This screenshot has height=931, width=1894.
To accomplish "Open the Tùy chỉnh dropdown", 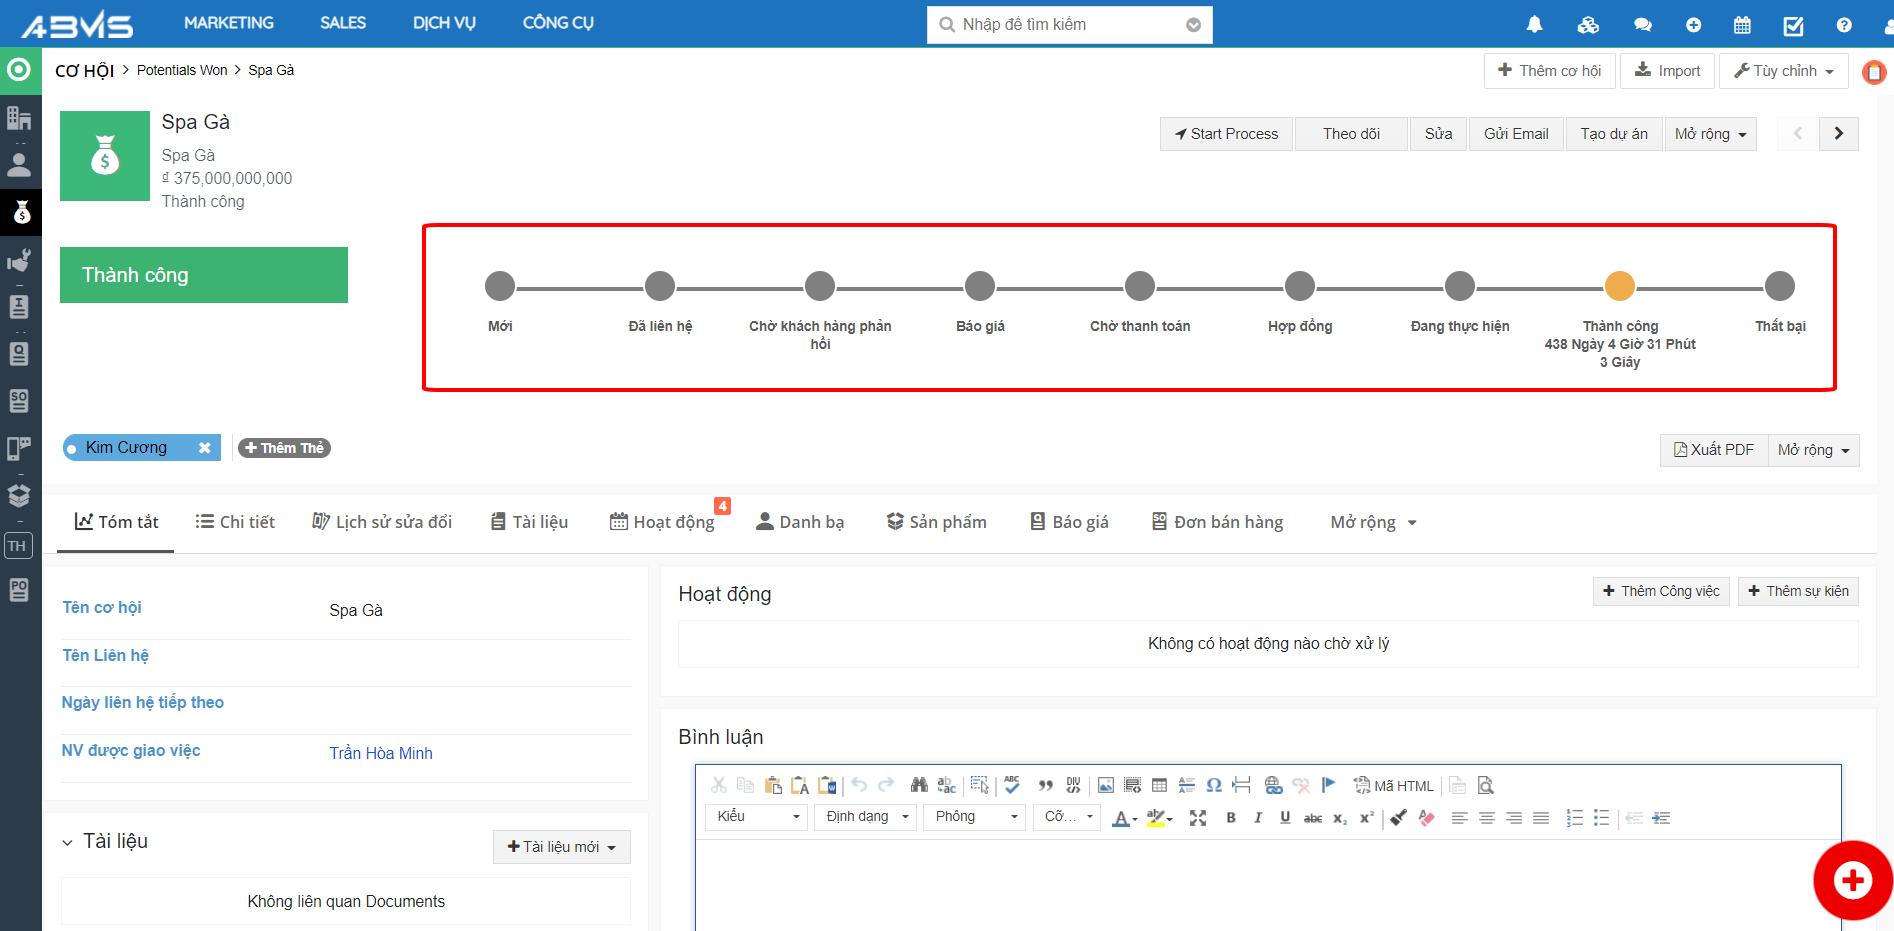I will click(x=1783, y=71).
